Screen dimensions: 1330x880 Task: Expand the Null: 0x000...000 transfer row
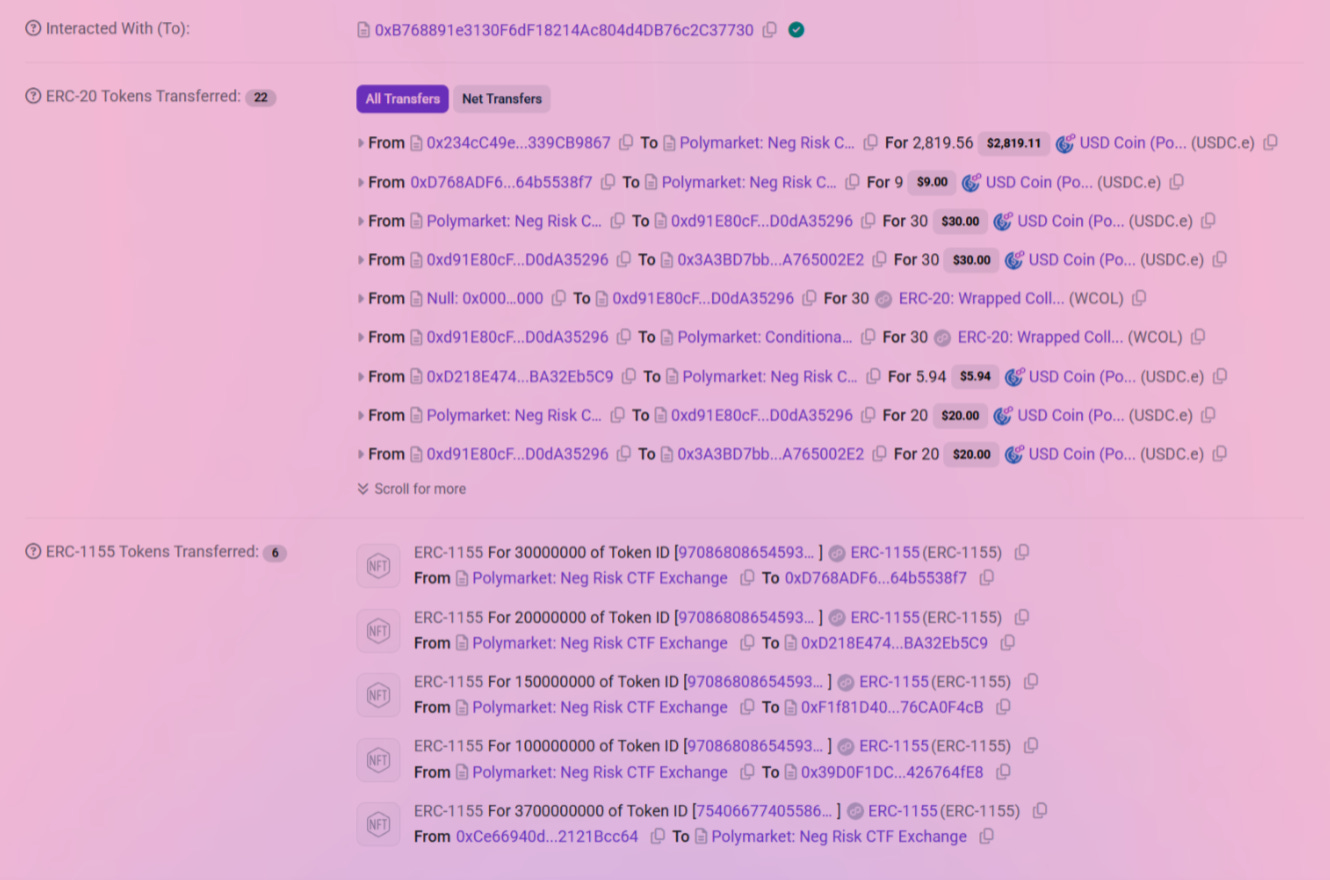(x=361, y=298)
